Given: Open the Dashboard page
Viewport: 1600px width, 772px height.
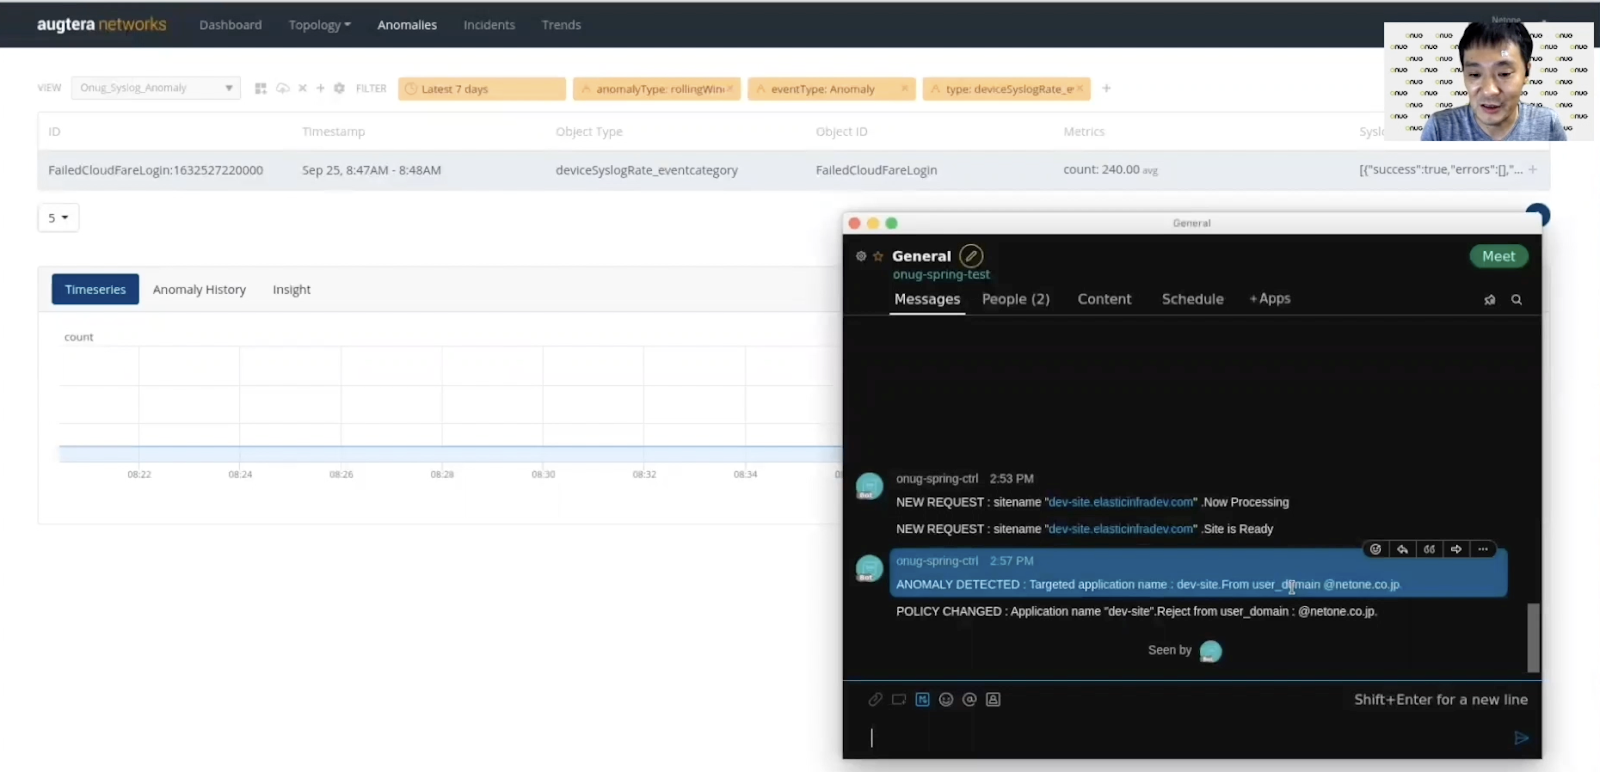Looking at the screenshot, I should [x=230, y=25].
